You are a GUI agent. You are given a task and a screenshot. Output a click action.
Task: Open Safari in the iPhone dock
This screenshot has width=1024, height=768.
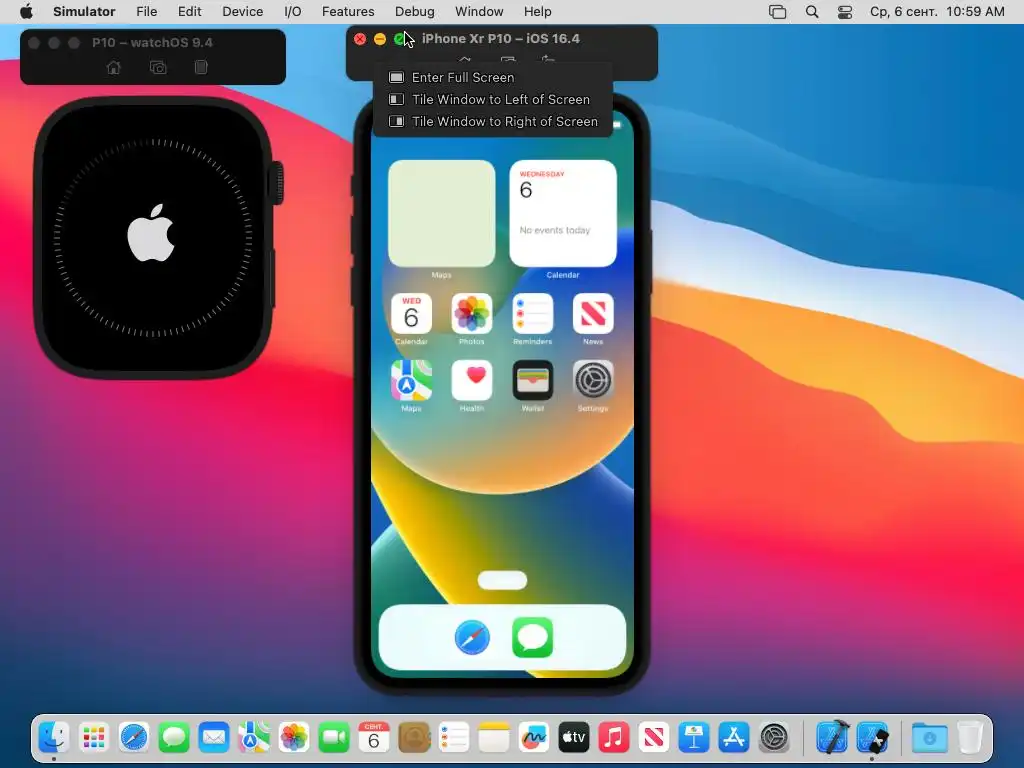pos(472,637)
